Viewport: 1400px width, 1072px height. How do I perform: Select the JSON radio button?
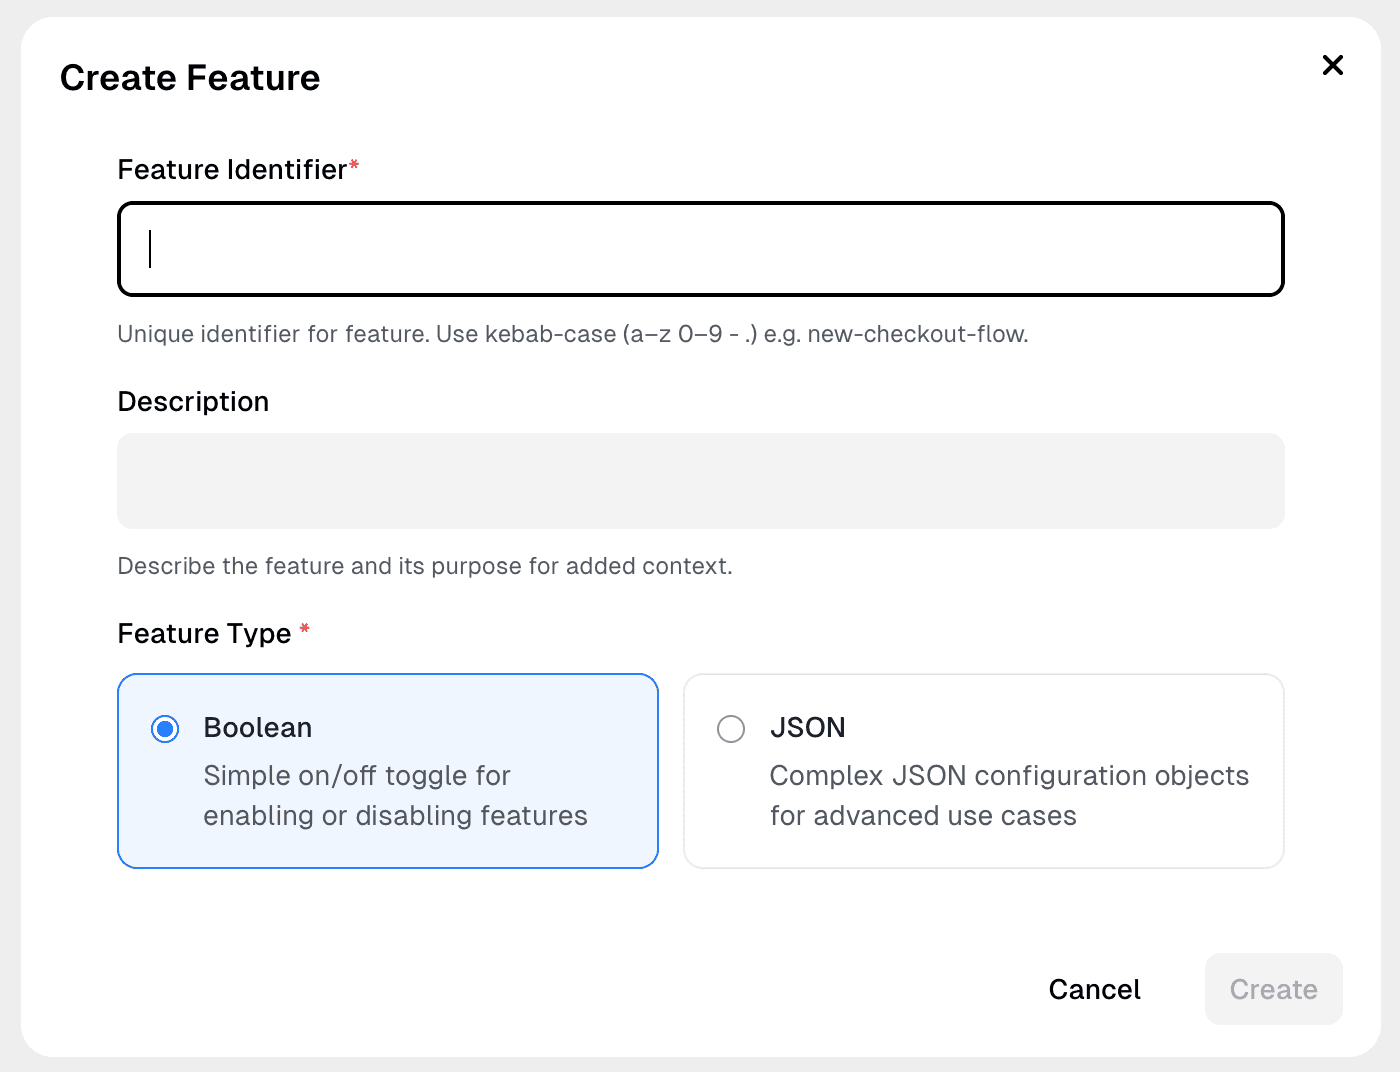click(x=731, y=729)
